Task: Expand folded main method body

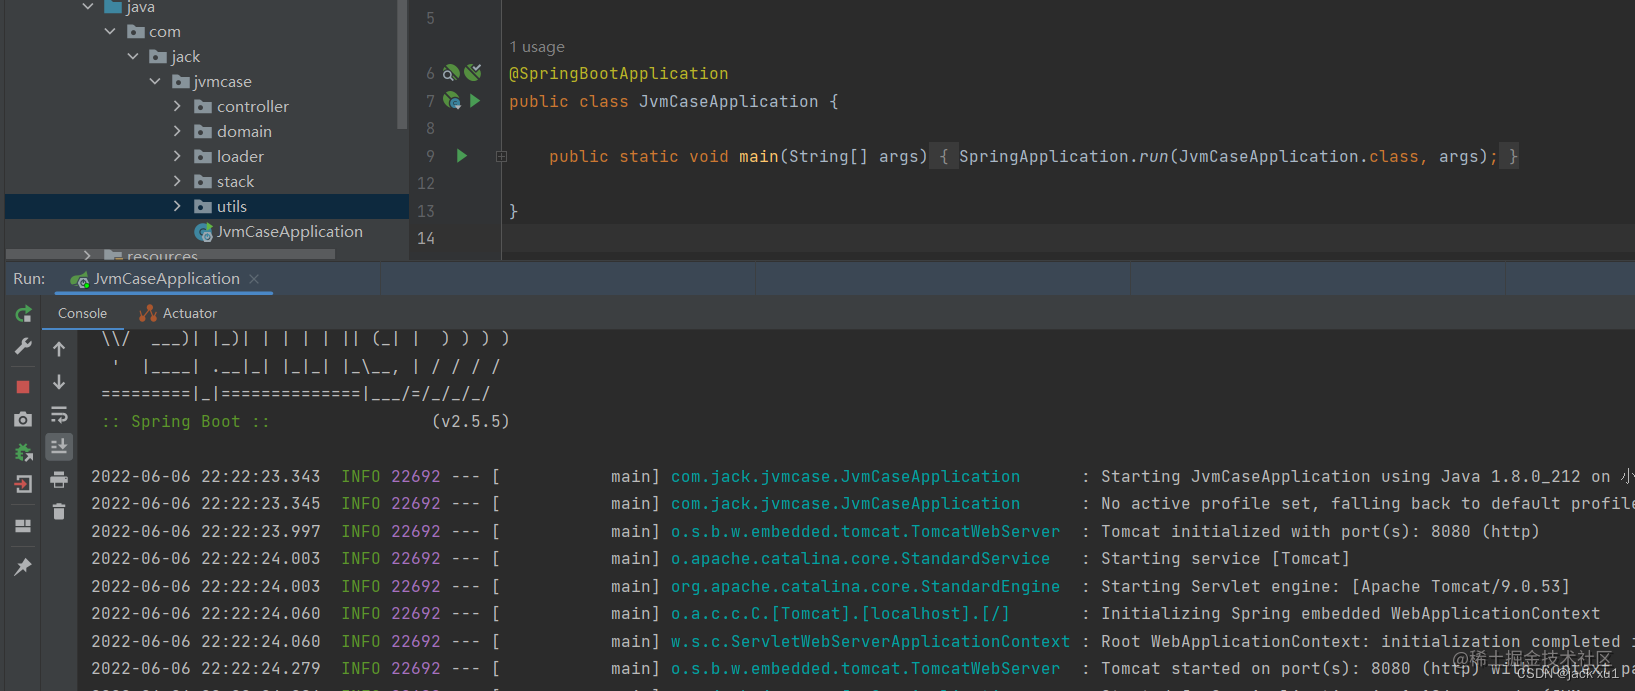Action: (501, 156)
